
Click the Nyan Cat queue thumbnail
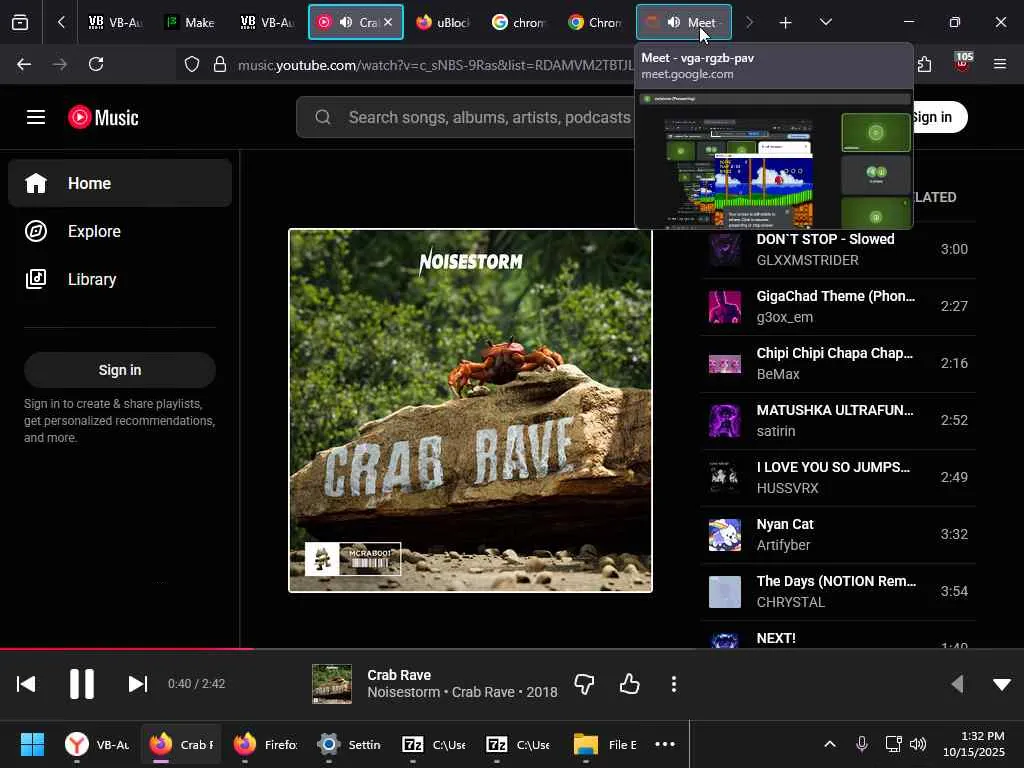725,535
